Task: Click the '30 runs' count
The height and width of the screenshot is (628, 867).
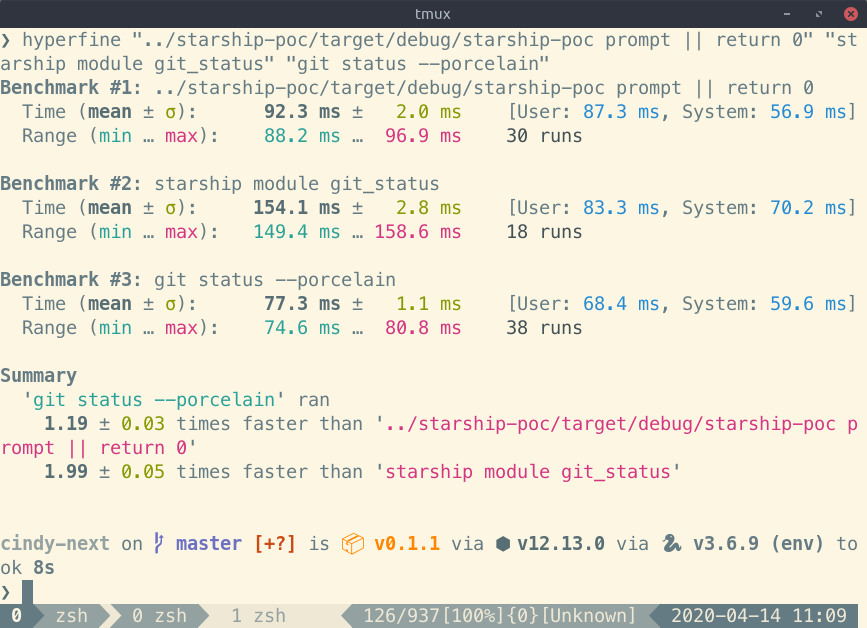Action: click(x=544, y=136)
